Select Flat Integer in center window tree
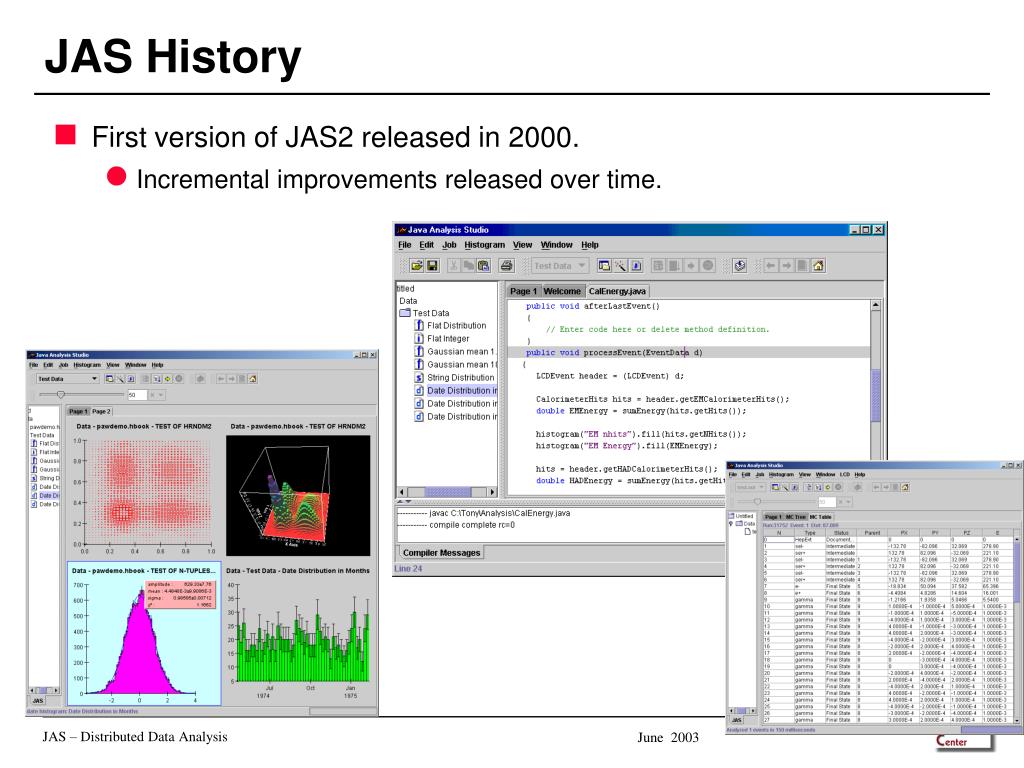 (x=442, y=338)
